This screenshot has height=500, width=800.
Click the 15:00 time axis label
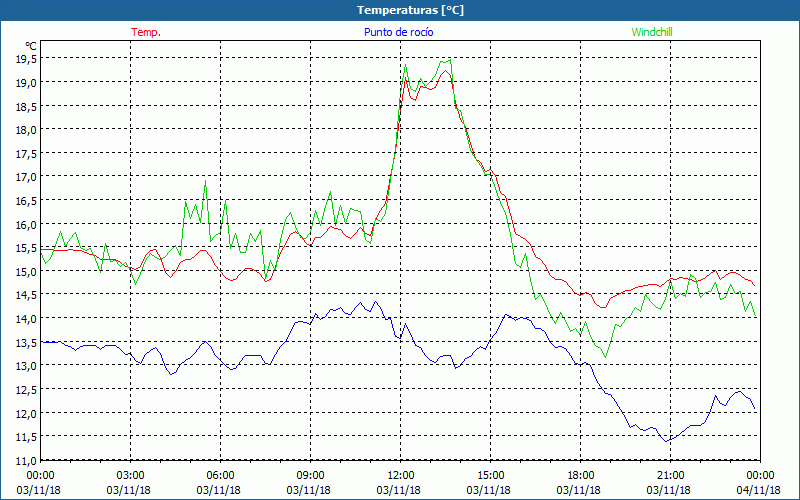pyautogui.click(x=490, y=475)
